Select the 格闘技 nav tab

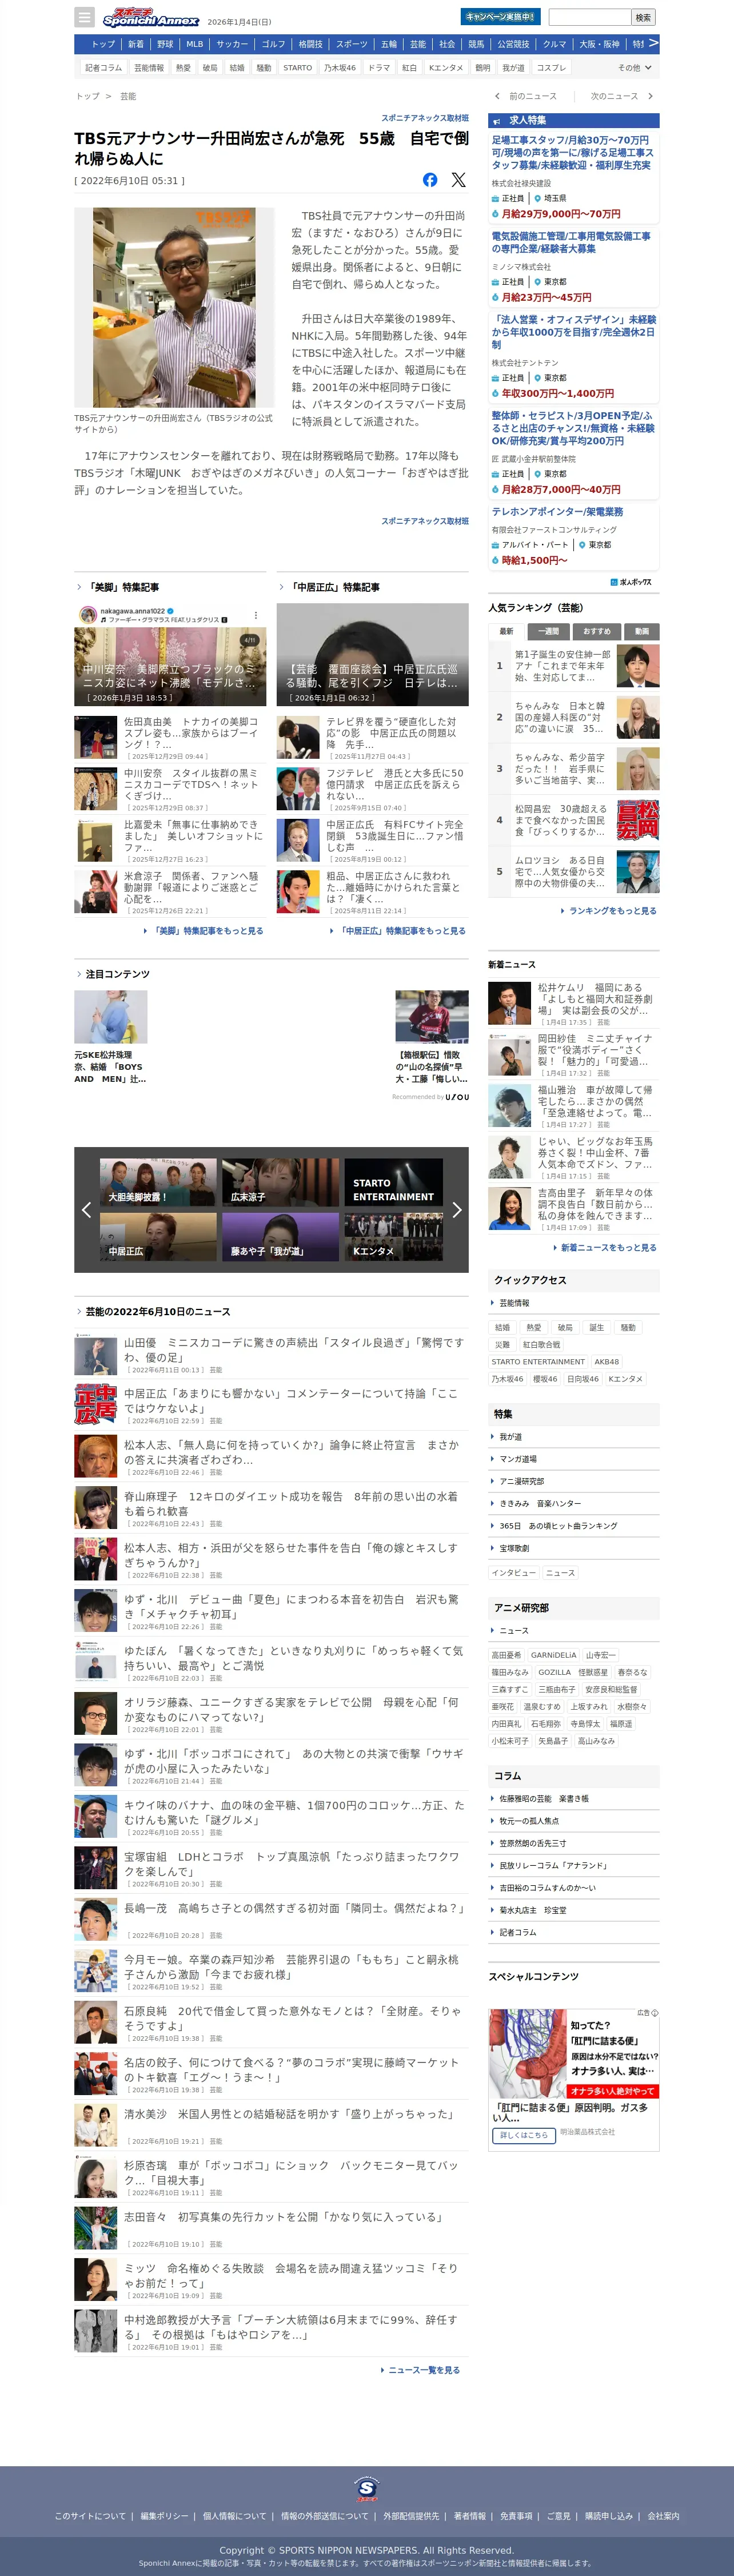(310, 44)
